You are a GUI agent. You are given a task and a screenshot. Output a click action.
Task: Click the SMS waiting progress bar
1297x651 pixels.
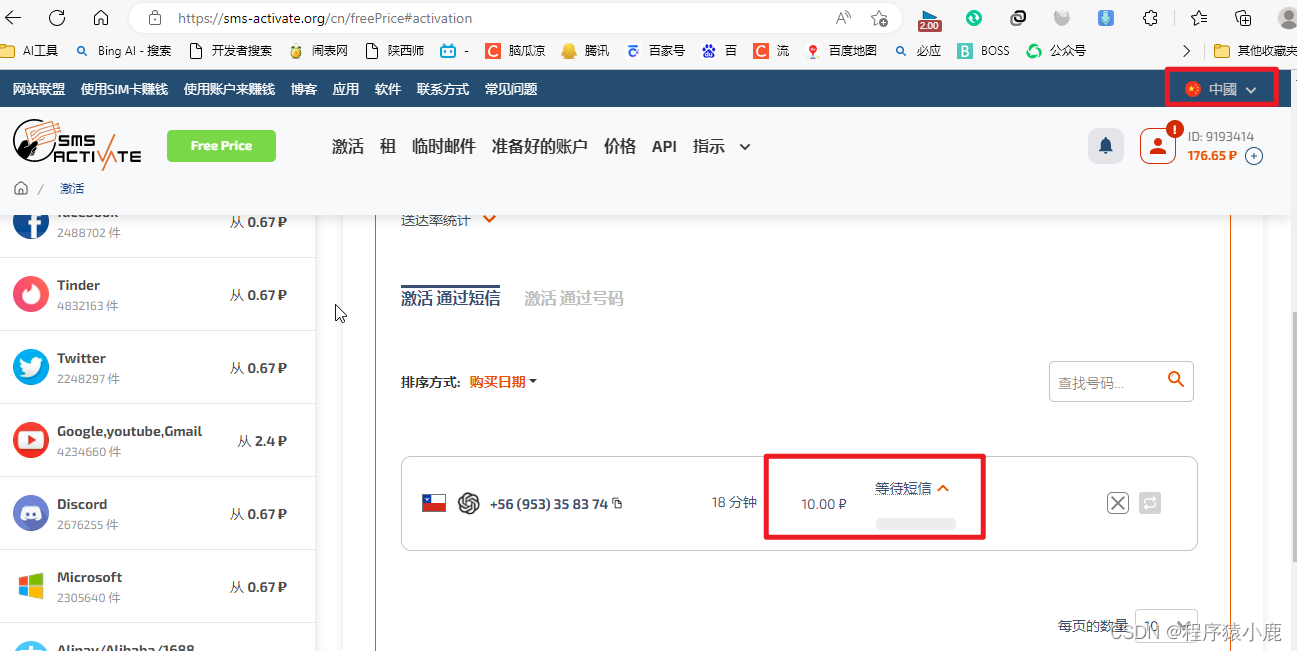916,524
